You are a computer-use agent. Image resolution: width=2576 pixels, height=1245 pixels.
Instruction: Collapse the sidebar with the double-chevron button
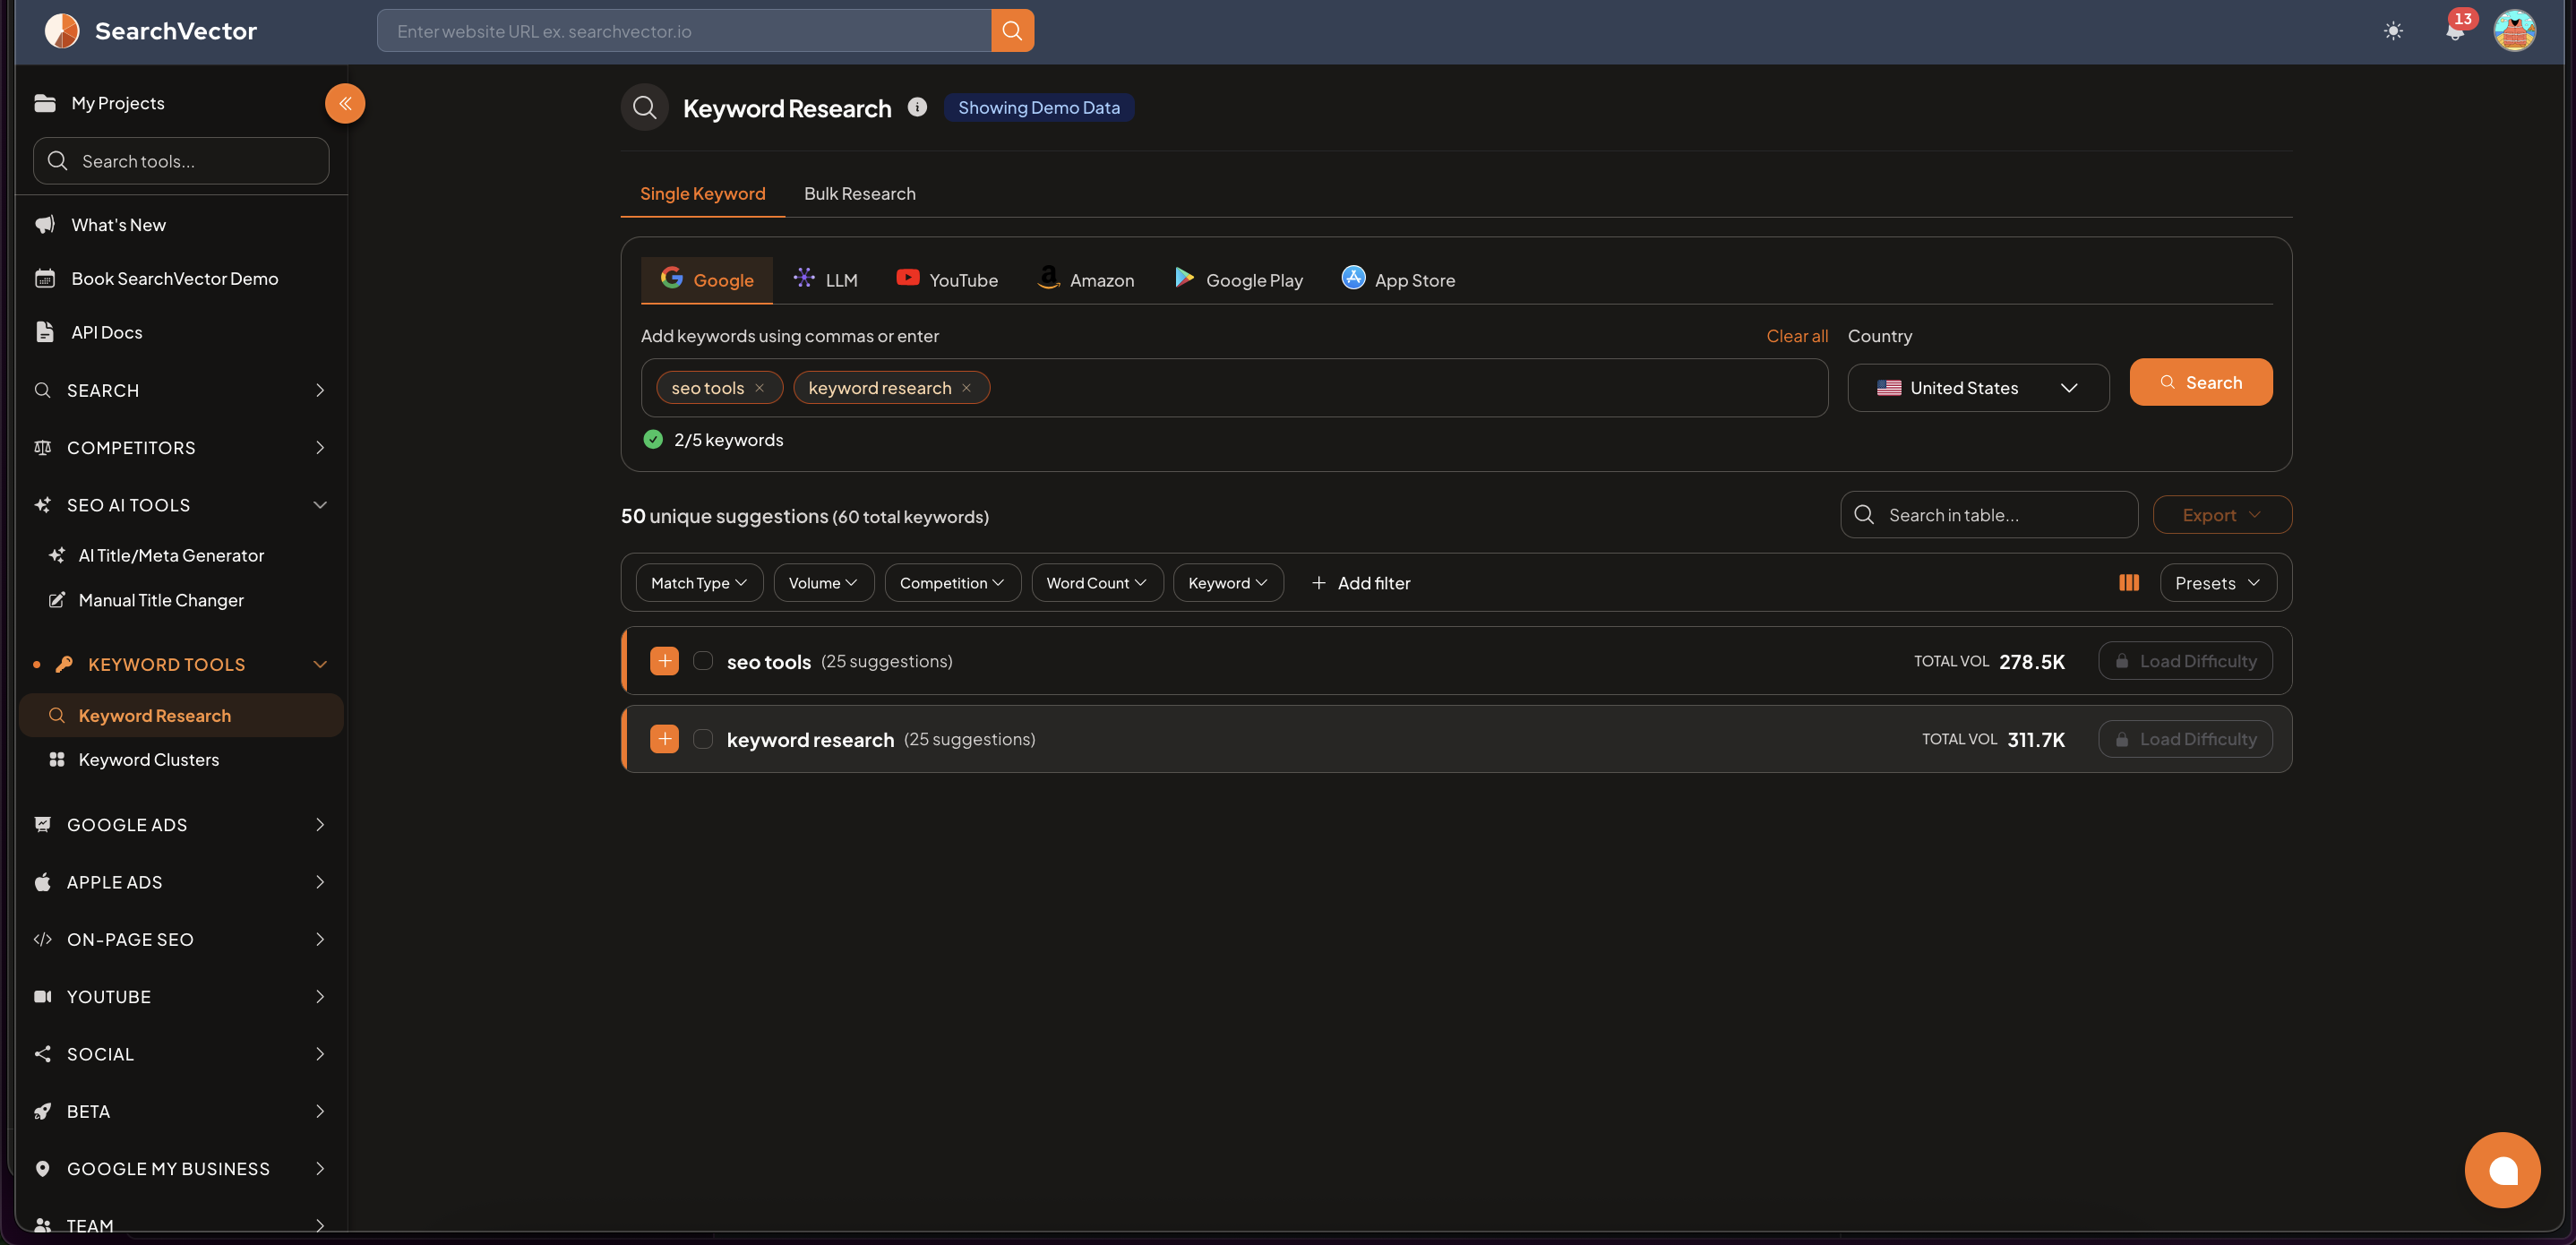[345, 103]
